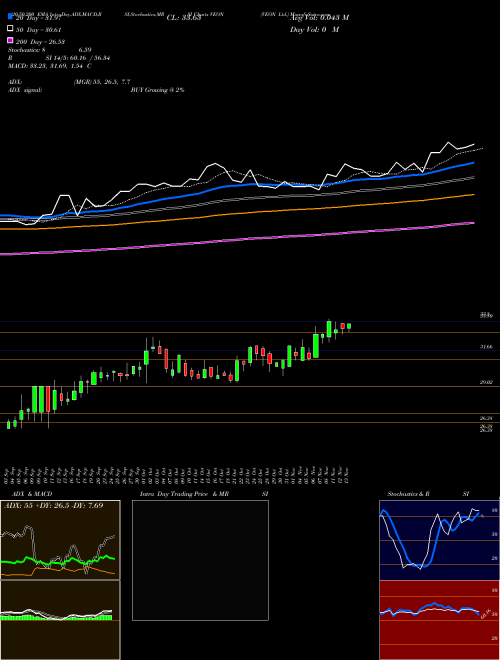500x660 pixels.
Task: Click the white 50 Day legend swatch
Action: tap(10, 29)
